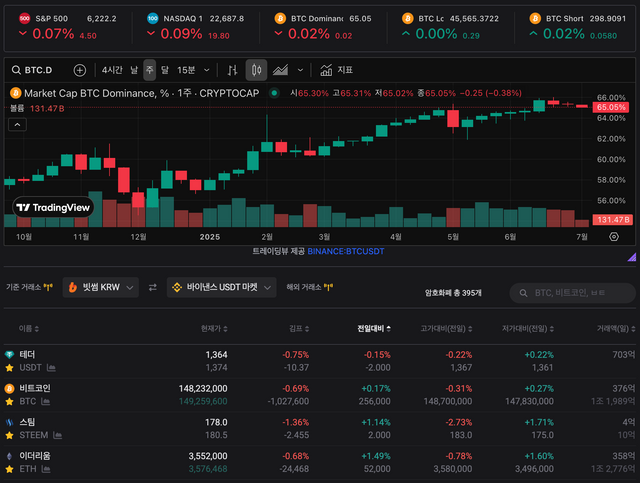This screenshot has height=483, width=640.
Task: Click the BTC Long ticker
Action: (450, 27)
